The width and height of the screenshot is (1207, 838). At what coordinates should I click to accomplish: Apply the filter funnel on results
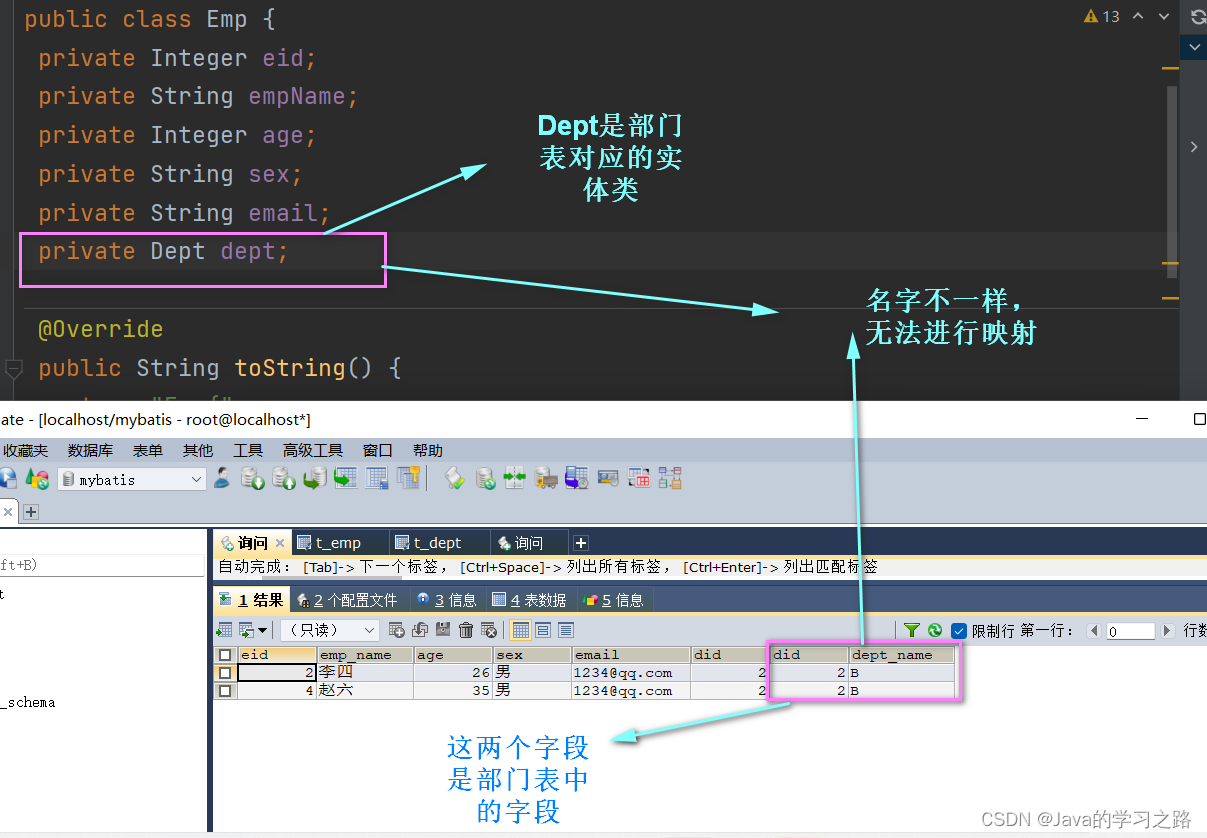pos(911,630)
